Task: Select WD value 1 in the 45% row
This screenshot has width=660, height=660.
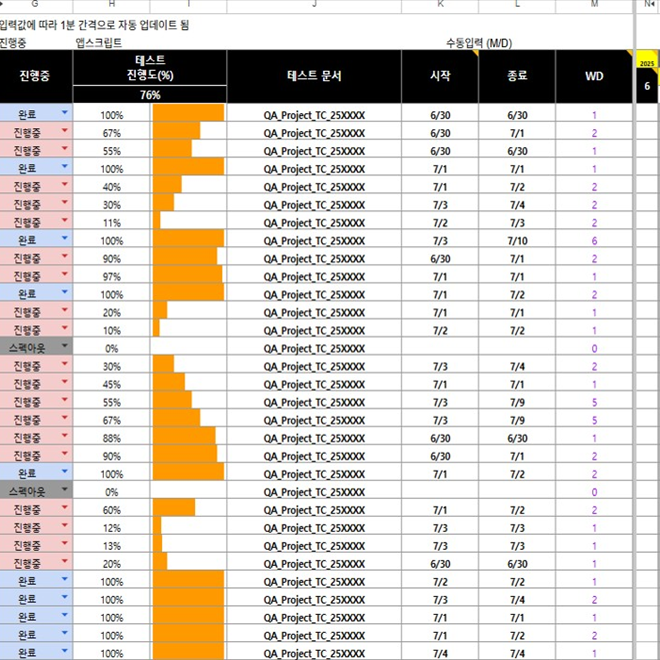Action: [x=594, y=384]
